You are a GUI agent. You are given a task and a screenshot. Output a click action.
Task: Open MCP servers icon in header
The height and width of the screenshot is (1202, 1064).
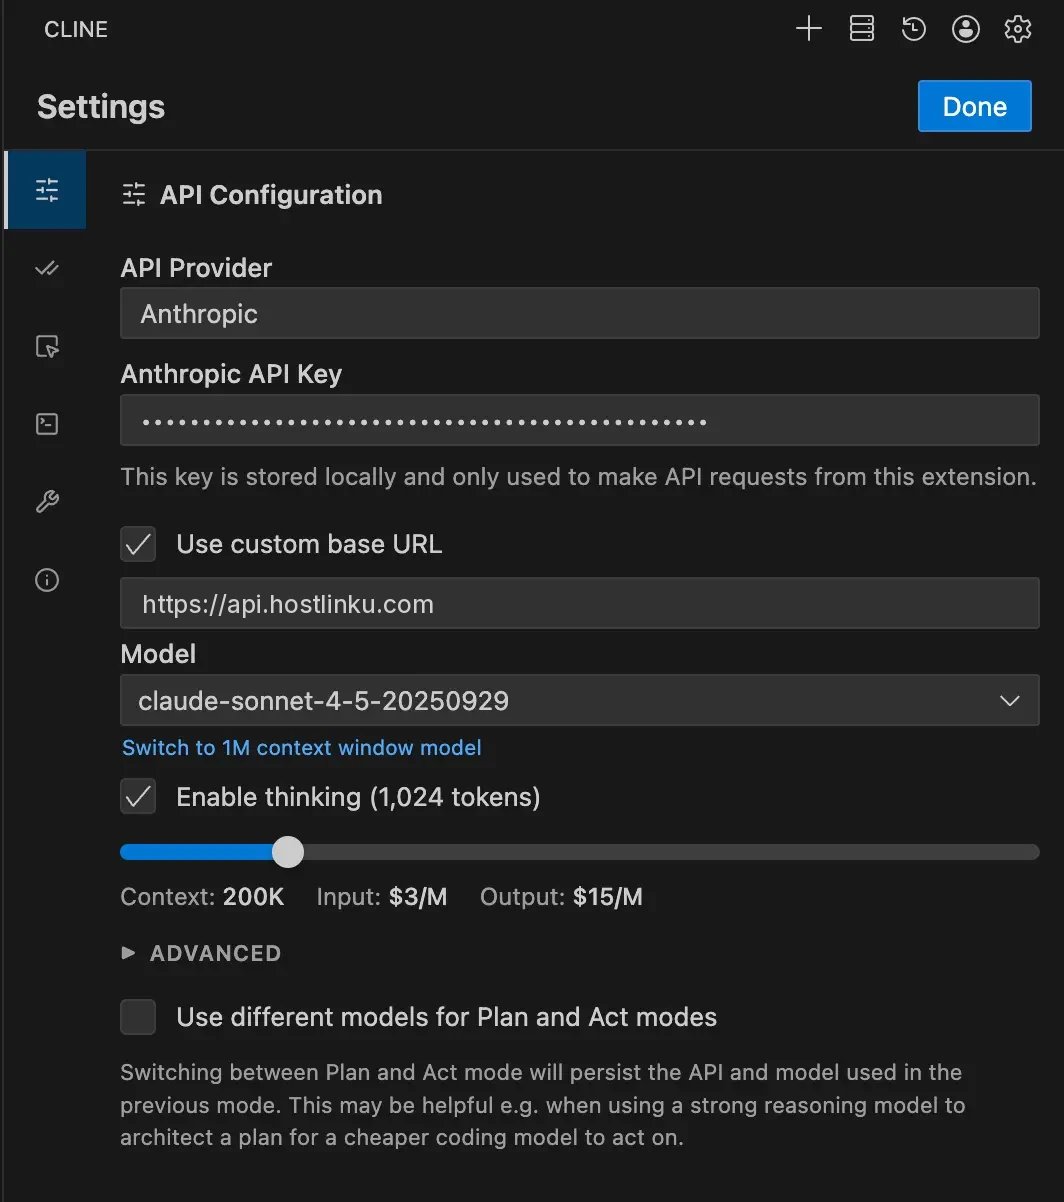pyautogui.click(x=861, y=30)
